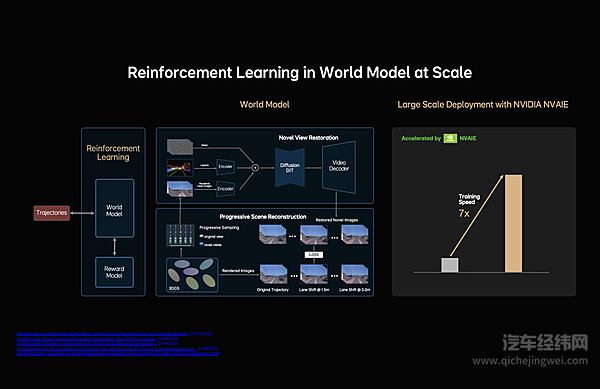
Task: Select the World Model box under Reinforcement Learning
Action: click(x=114, y=208)
